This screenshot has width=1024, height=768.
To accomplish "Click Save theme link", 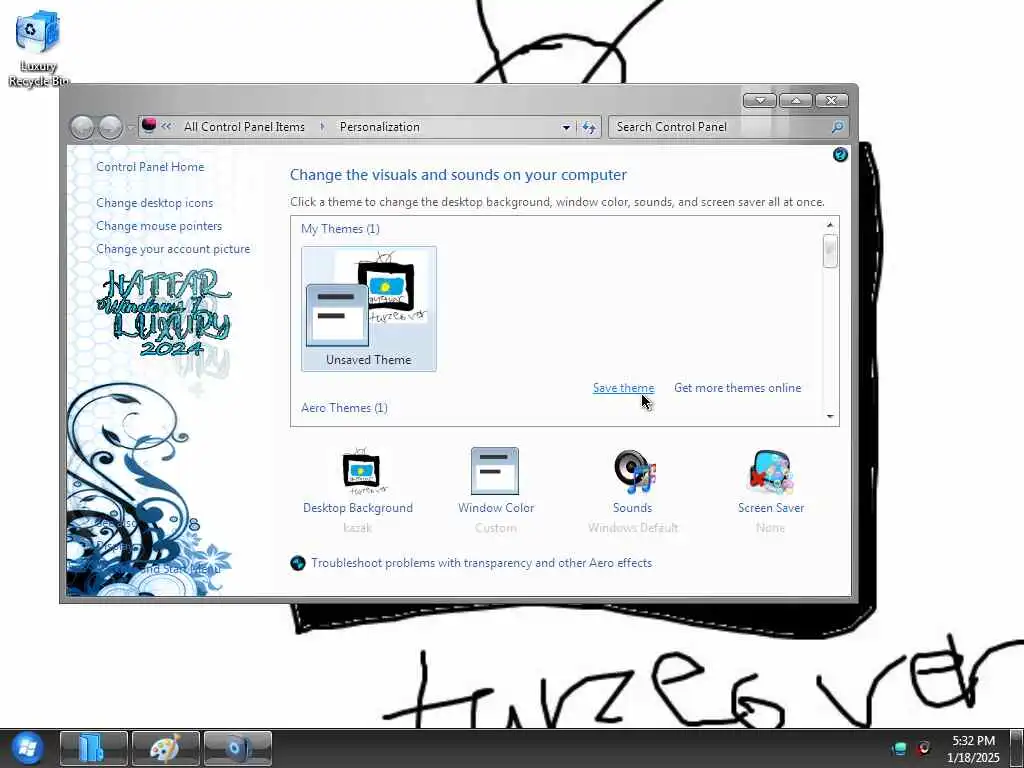I will tap(623, 388).
